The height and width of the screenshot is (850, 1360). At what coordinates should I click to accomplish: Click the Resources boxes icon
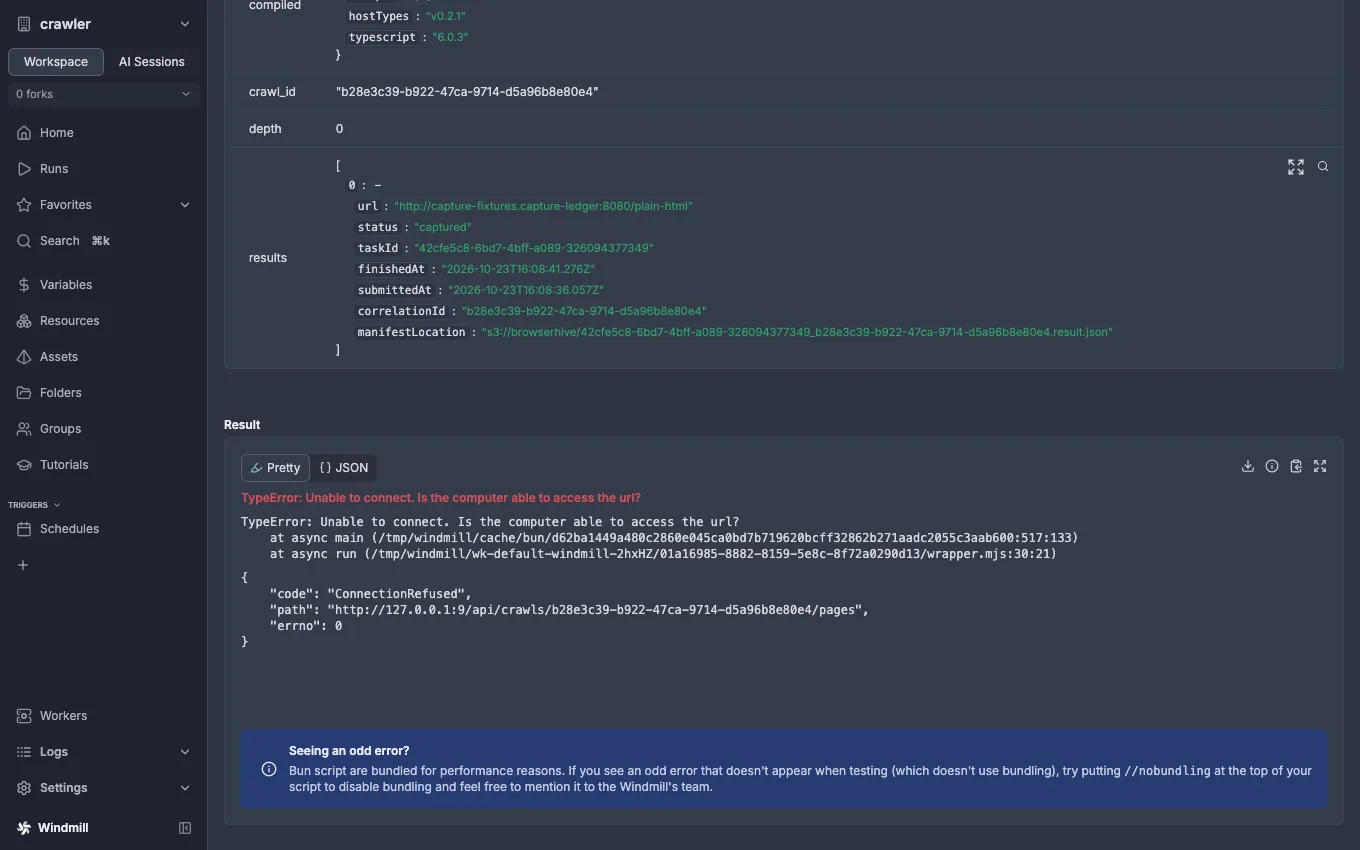[x=25, y=321]
